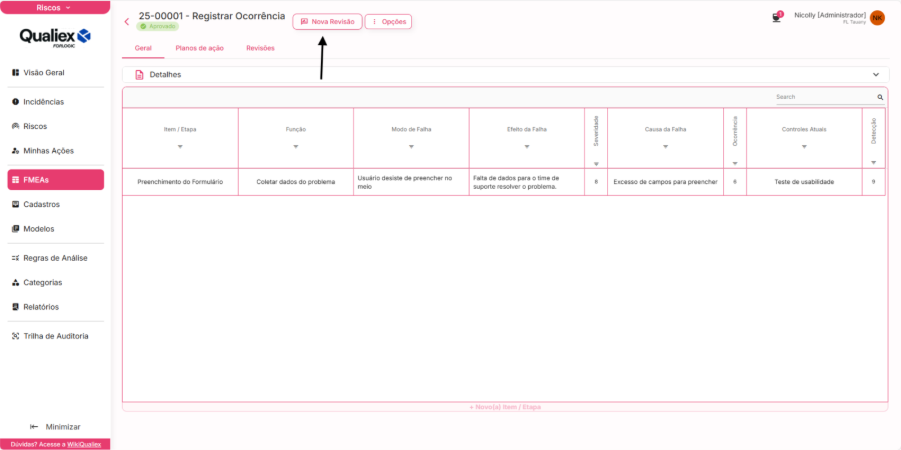Switch to the Revisões tab
Image resolution: width=901 pixels, height=450 pixels.
click(260, 48)
